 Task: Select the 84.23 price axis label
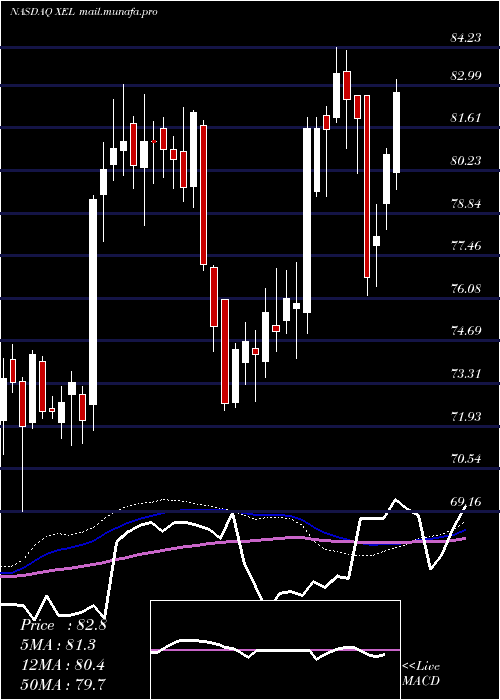coord(466,38)
